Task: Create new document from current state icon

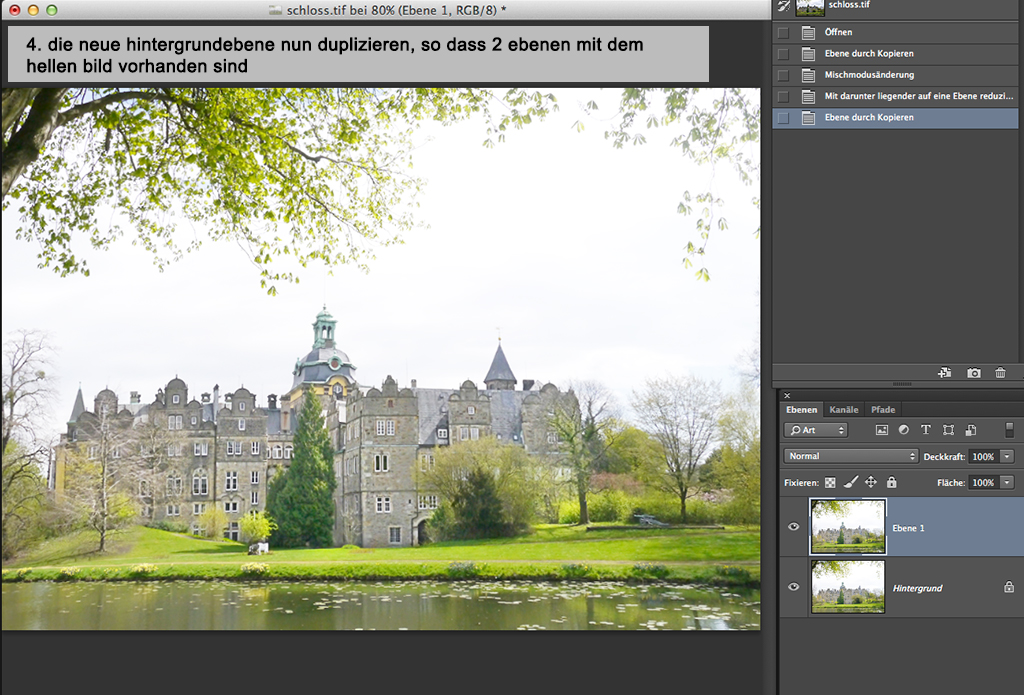Action: [x=944, y=373]
